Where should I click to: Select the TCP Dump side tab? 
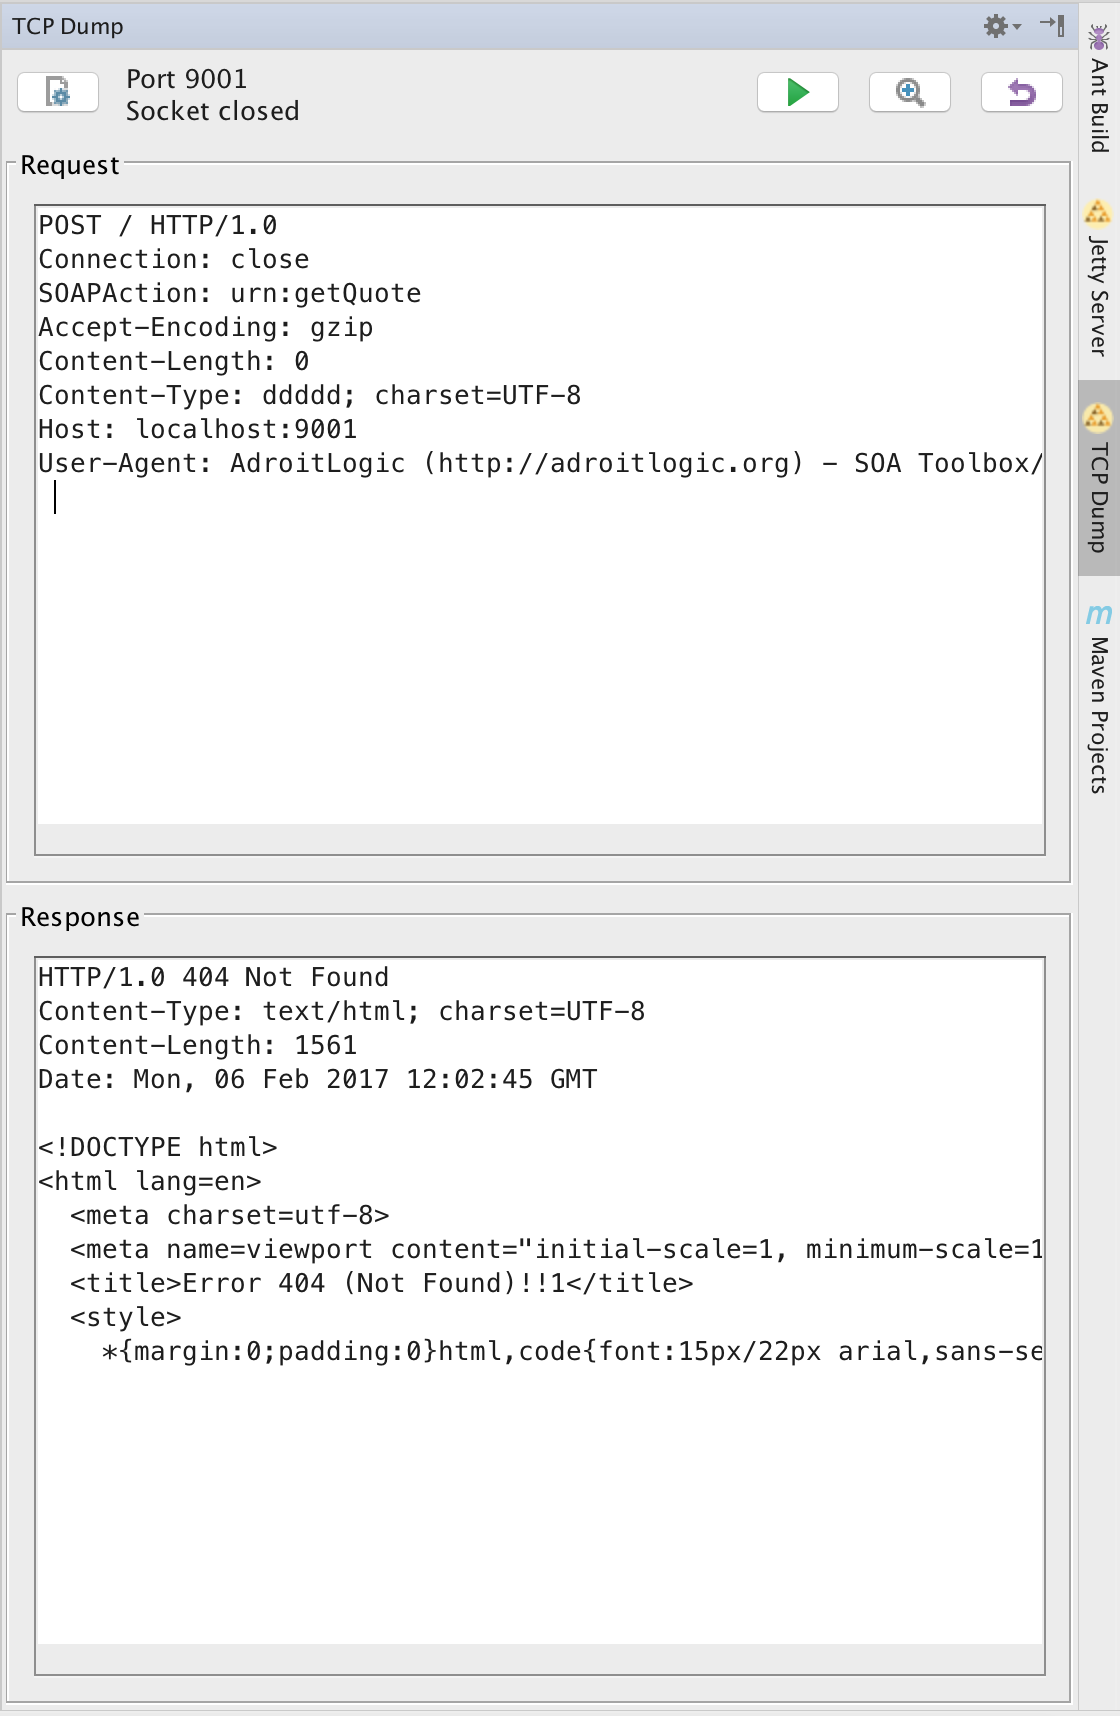(1099, 478)
